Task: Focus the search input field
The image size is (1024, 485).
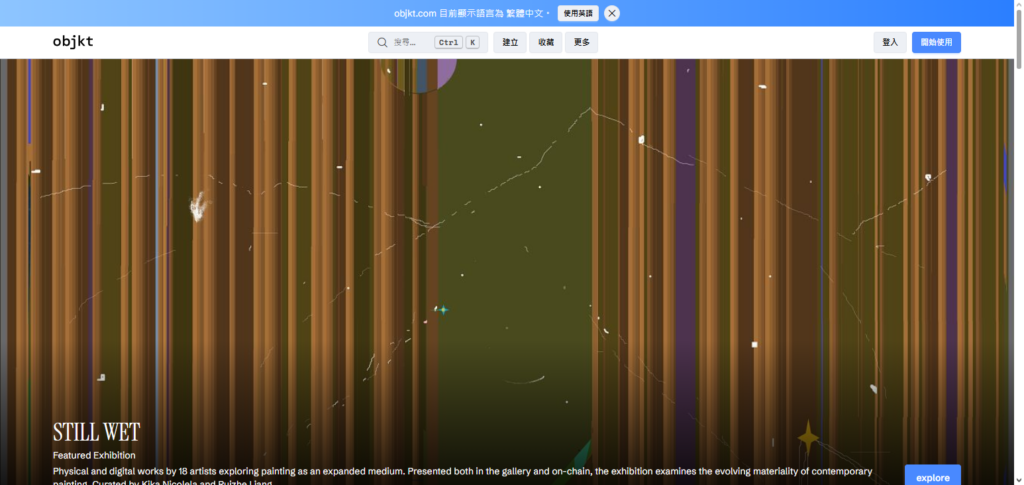Action: coord(428,42)
